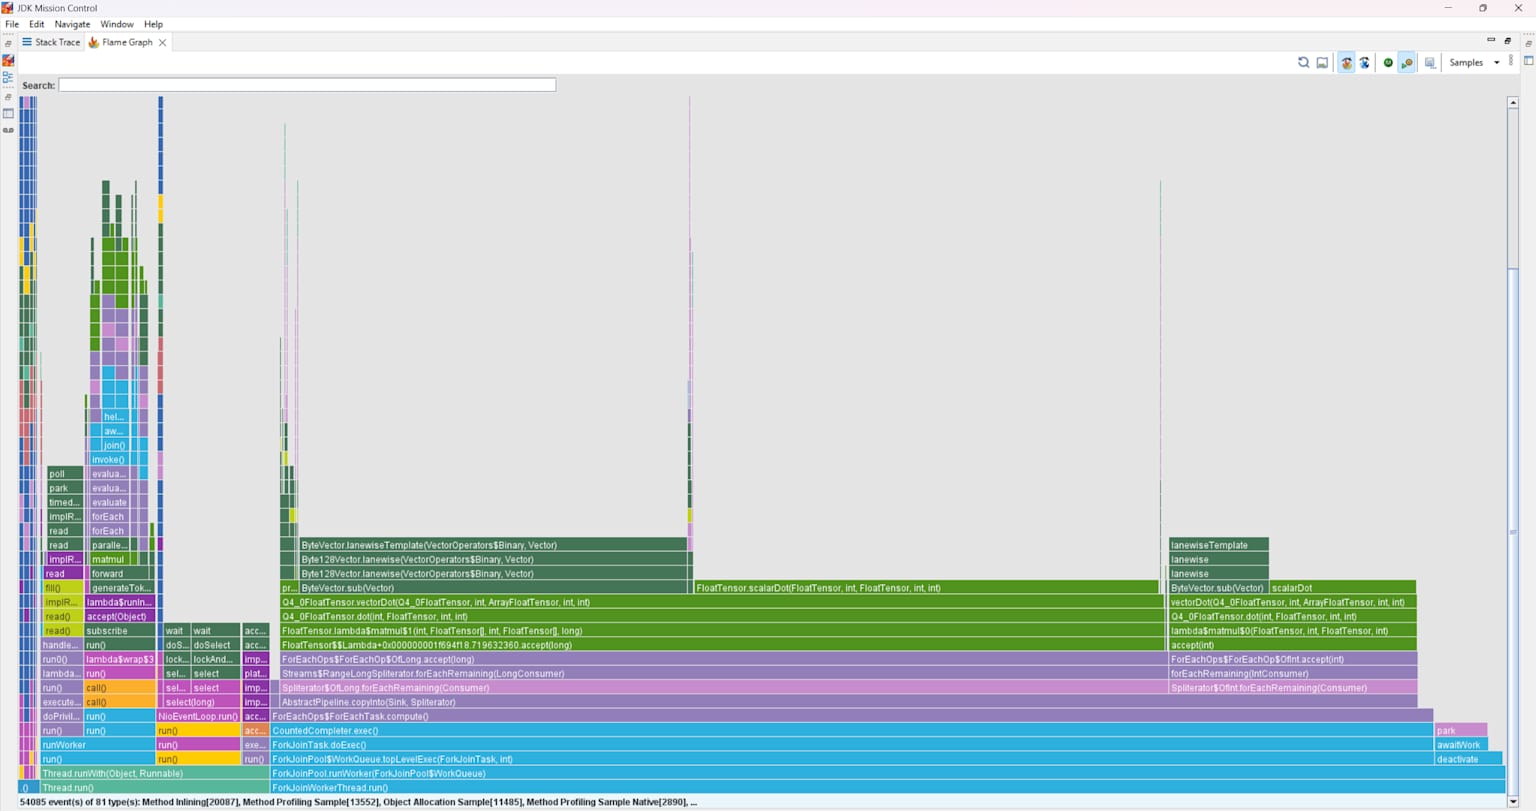Toggle the highlighted icon left of save
Screen dimensions: 1536x811
[x=1407, y=63]
